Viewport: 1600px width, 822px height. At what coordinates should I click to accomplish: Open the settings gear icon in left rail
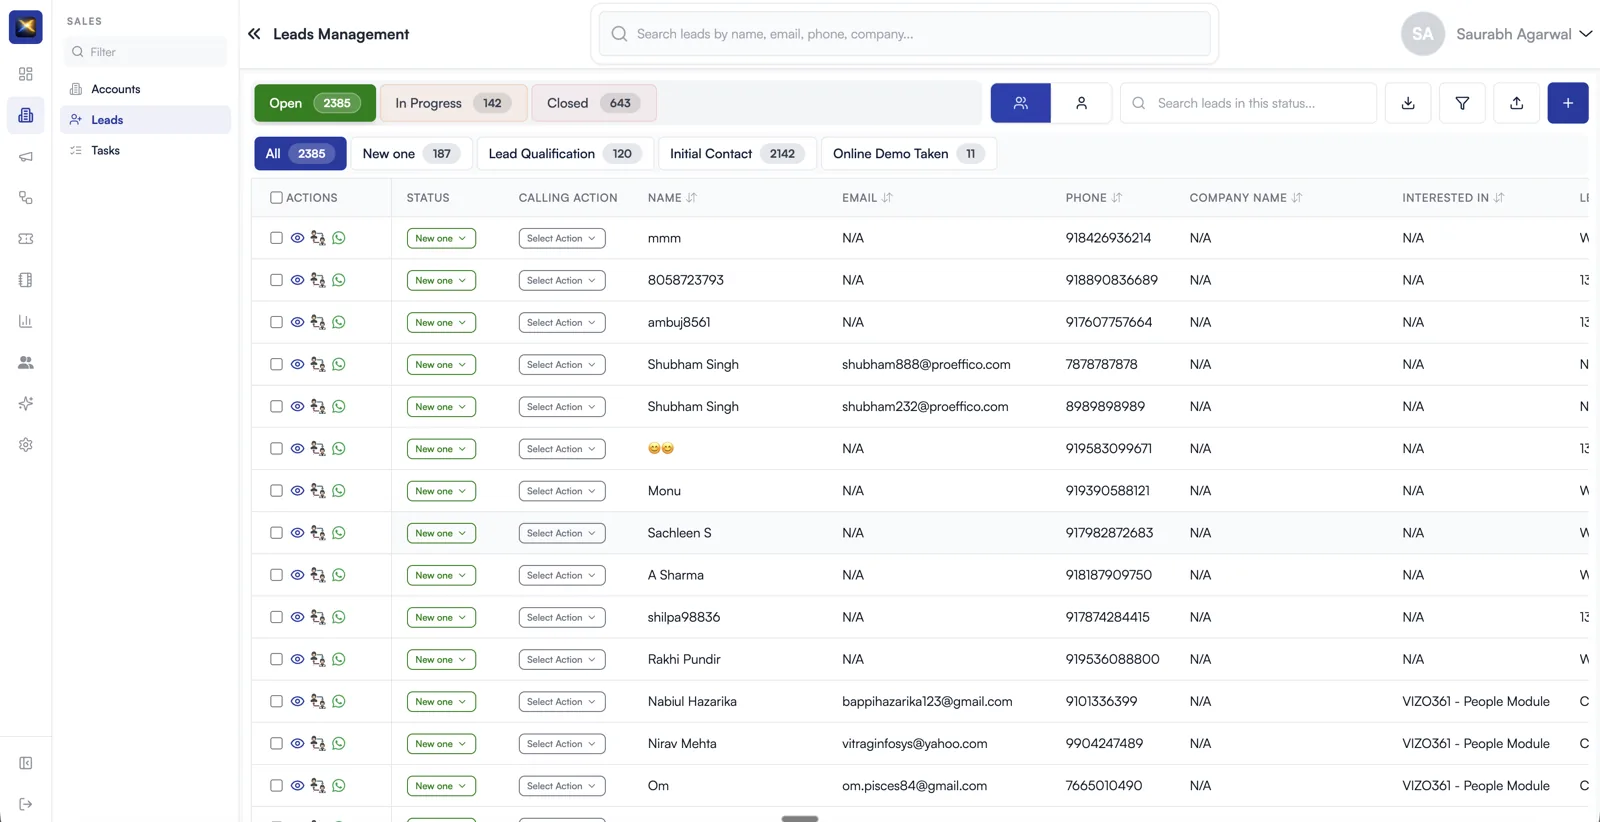click(26, 445)
